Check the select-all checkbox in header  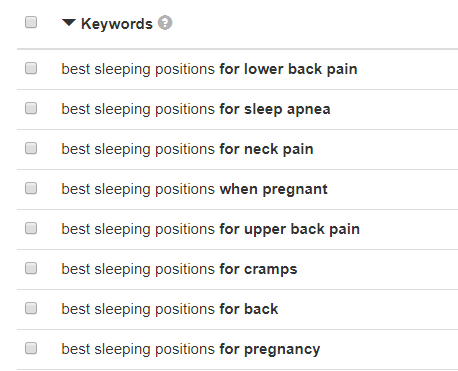(31, 22)
